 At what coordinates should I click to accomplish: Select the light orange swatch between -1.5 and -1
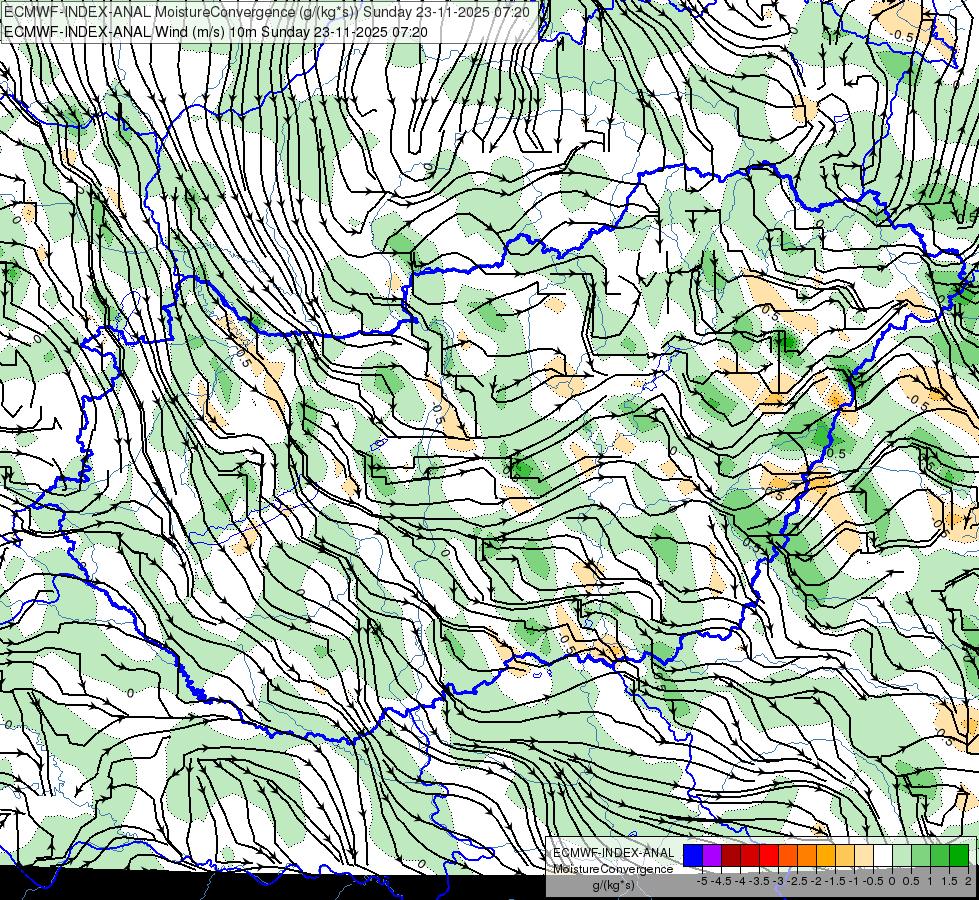pyautogui.click(x=845, y=856)
